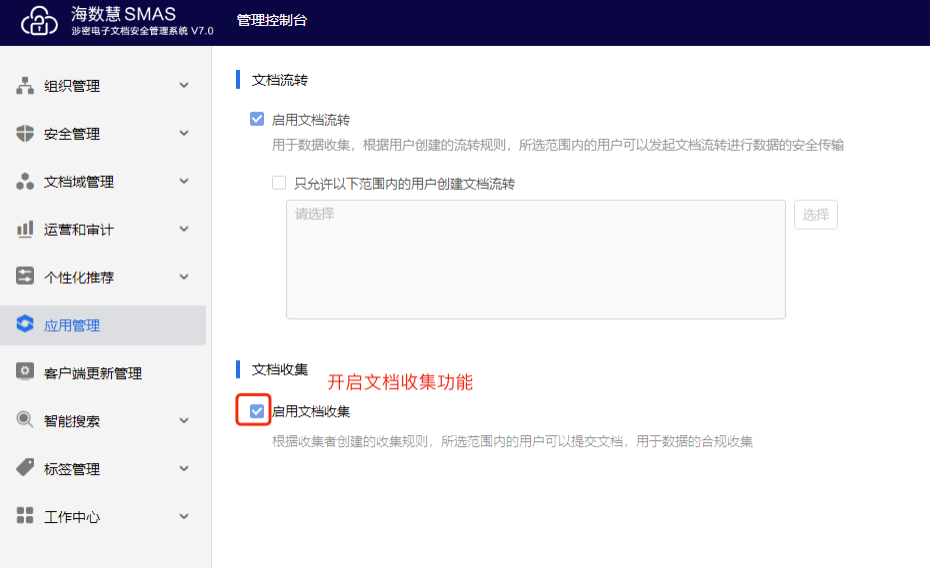Click the 运营和审计 menu label

[x=78, y=230]
